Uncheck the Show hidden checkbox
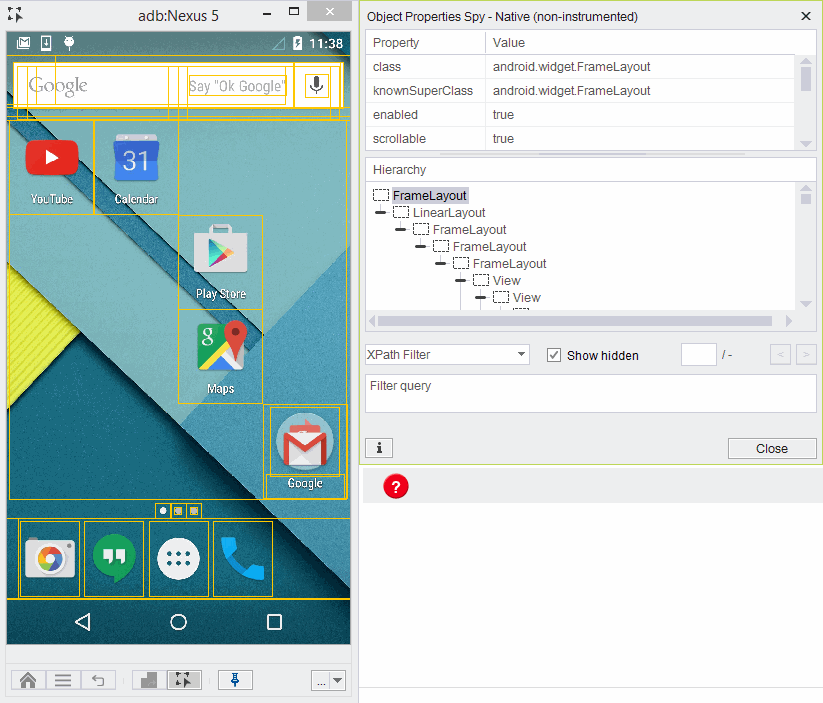Screen dimensions: 823x703 pyautogui.click(x=554, y=355)
